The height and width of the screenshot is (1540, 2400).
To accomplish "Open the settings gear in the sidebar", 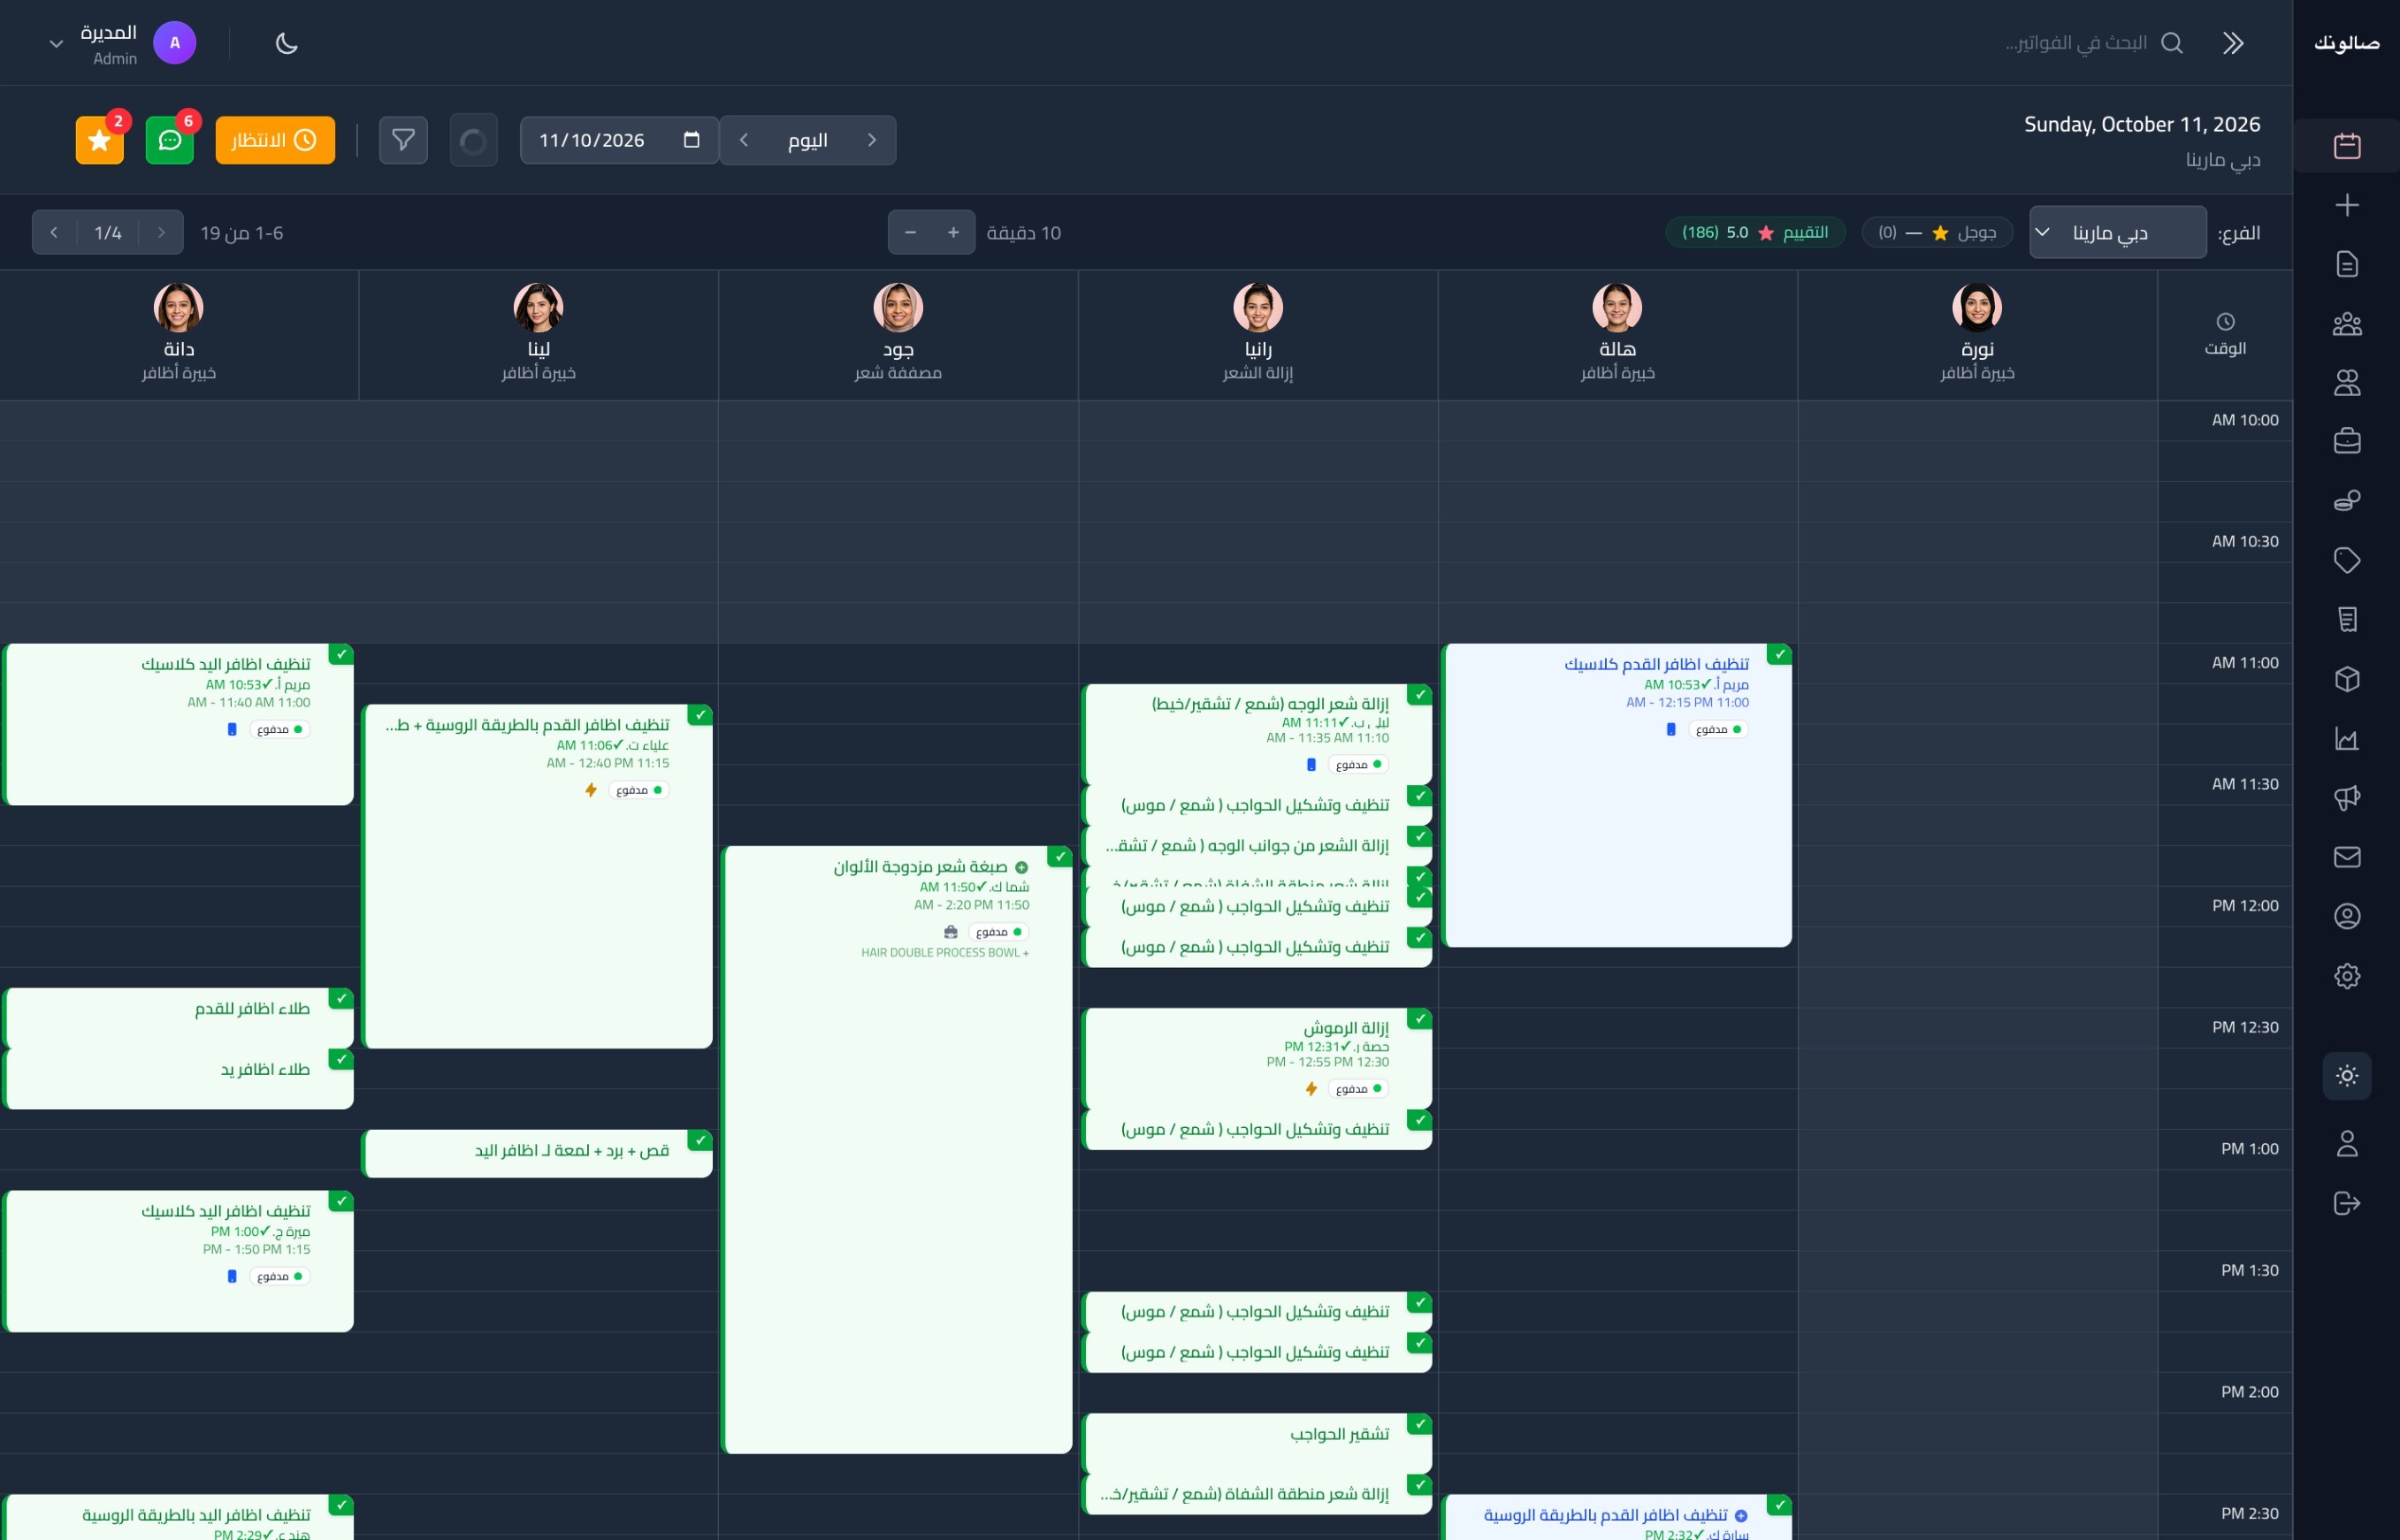I will [2346, 976].
